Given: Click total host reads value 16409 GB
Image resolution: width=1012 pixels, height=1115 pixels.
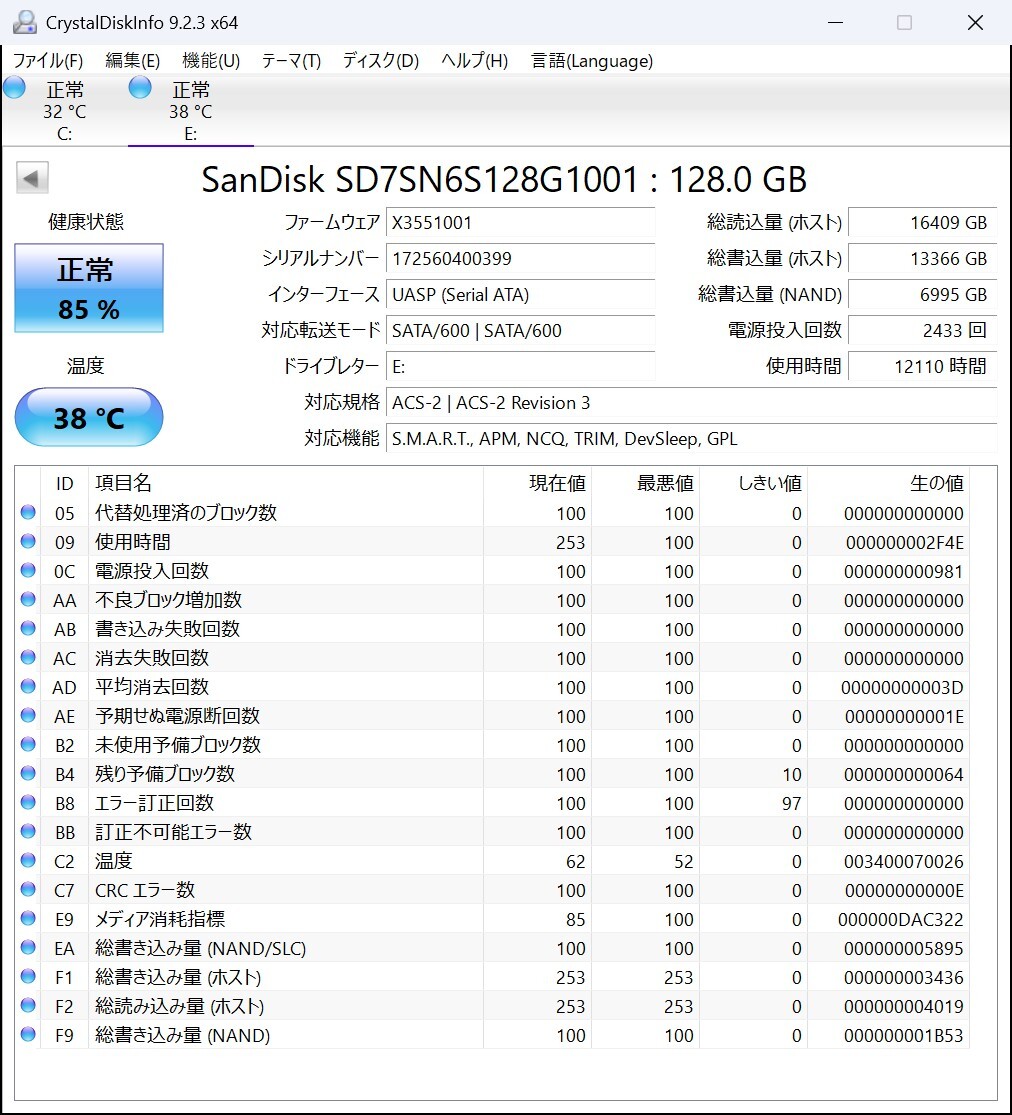Looking at the screenshot, I should tap(922, 223).
